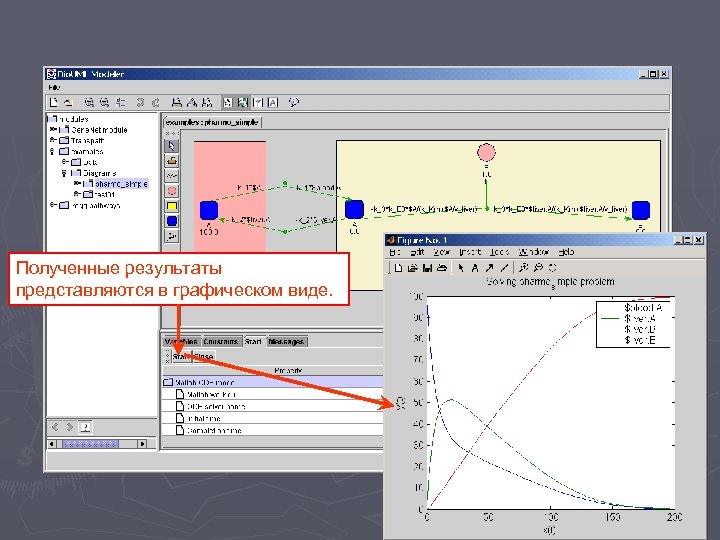The height and width of the screenshot is (540, 720).
Task: Select the blue node labeled 1000 in diagram
Action: pyautogui.click(x=209, y=210)
